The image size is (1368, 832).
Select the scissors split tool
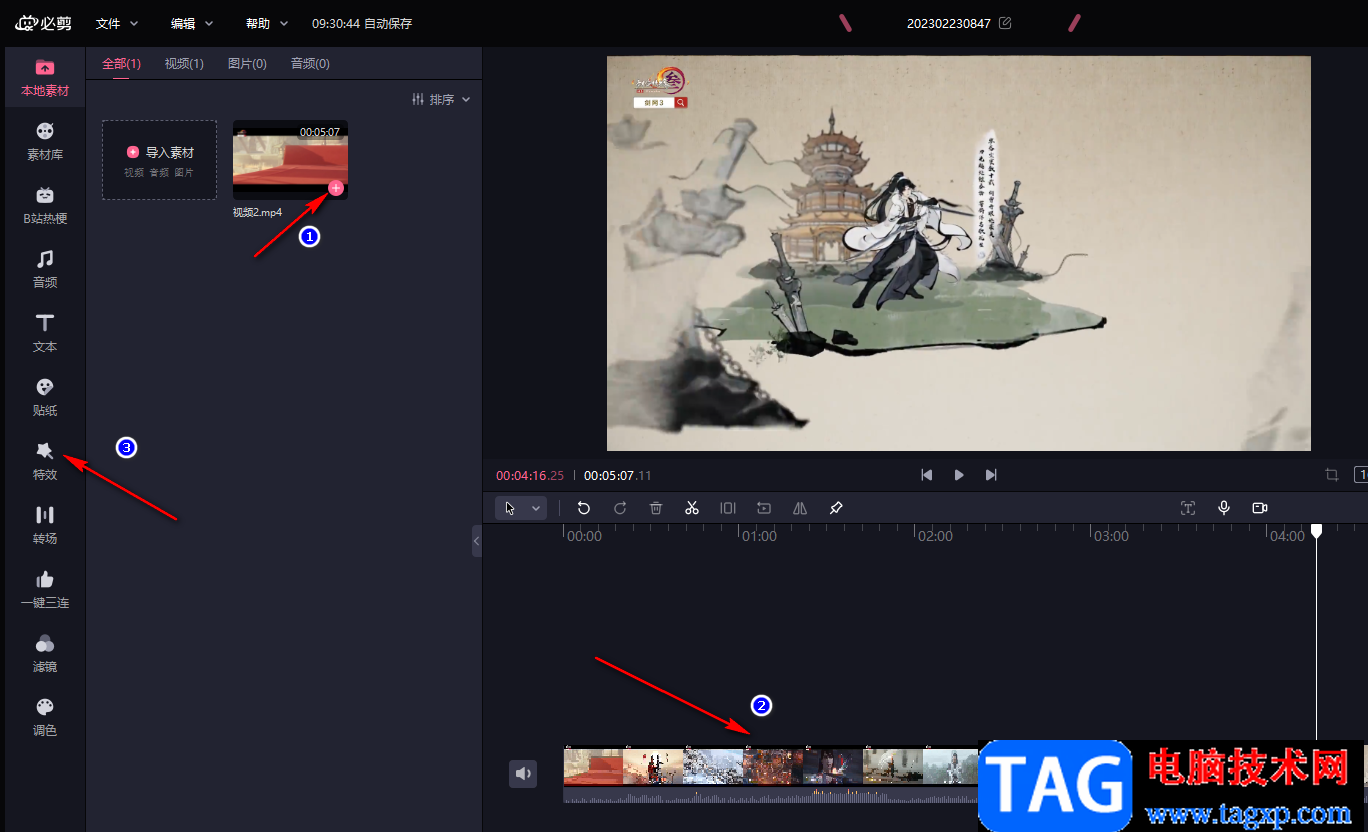coord(692,508)
